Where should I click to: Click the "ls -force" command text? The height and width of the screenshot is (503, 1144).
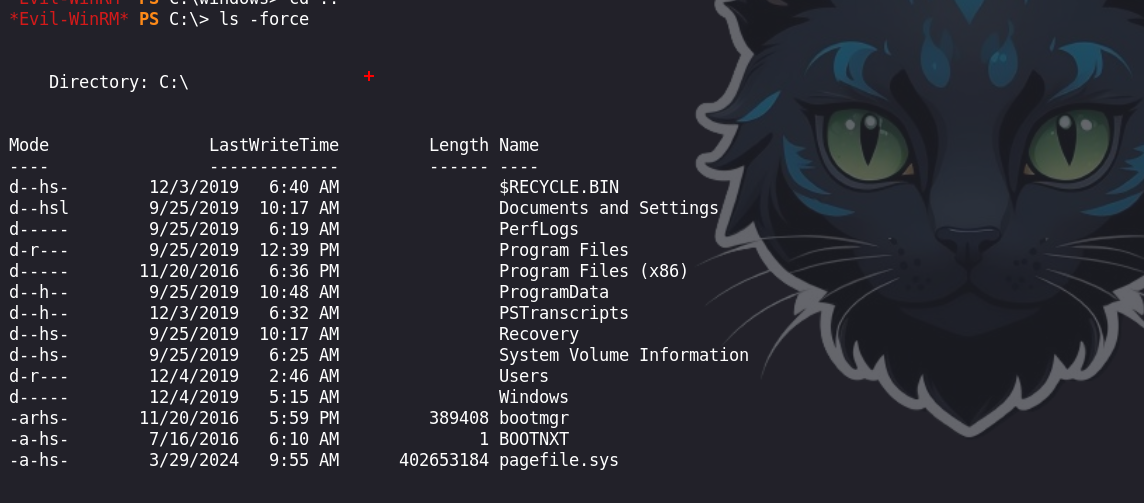[264, 19]
